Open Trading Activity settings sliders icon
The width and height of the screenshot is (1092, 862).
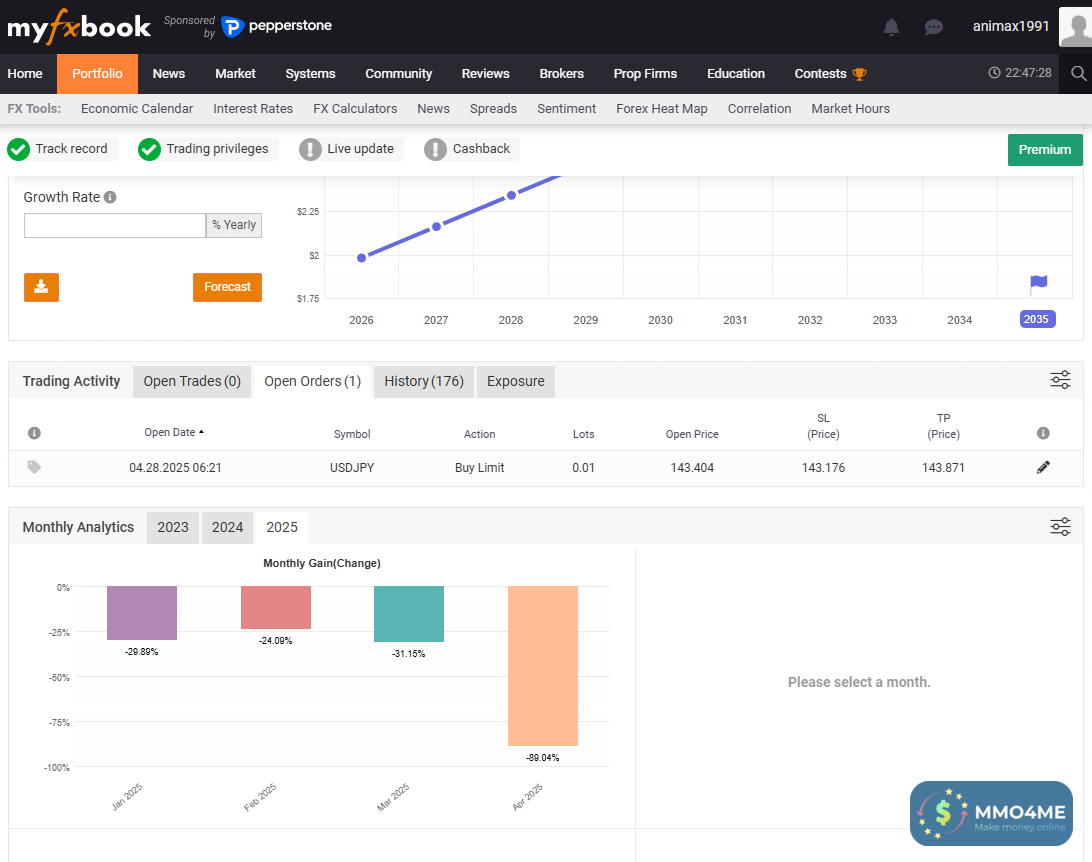coord(1060,380)
